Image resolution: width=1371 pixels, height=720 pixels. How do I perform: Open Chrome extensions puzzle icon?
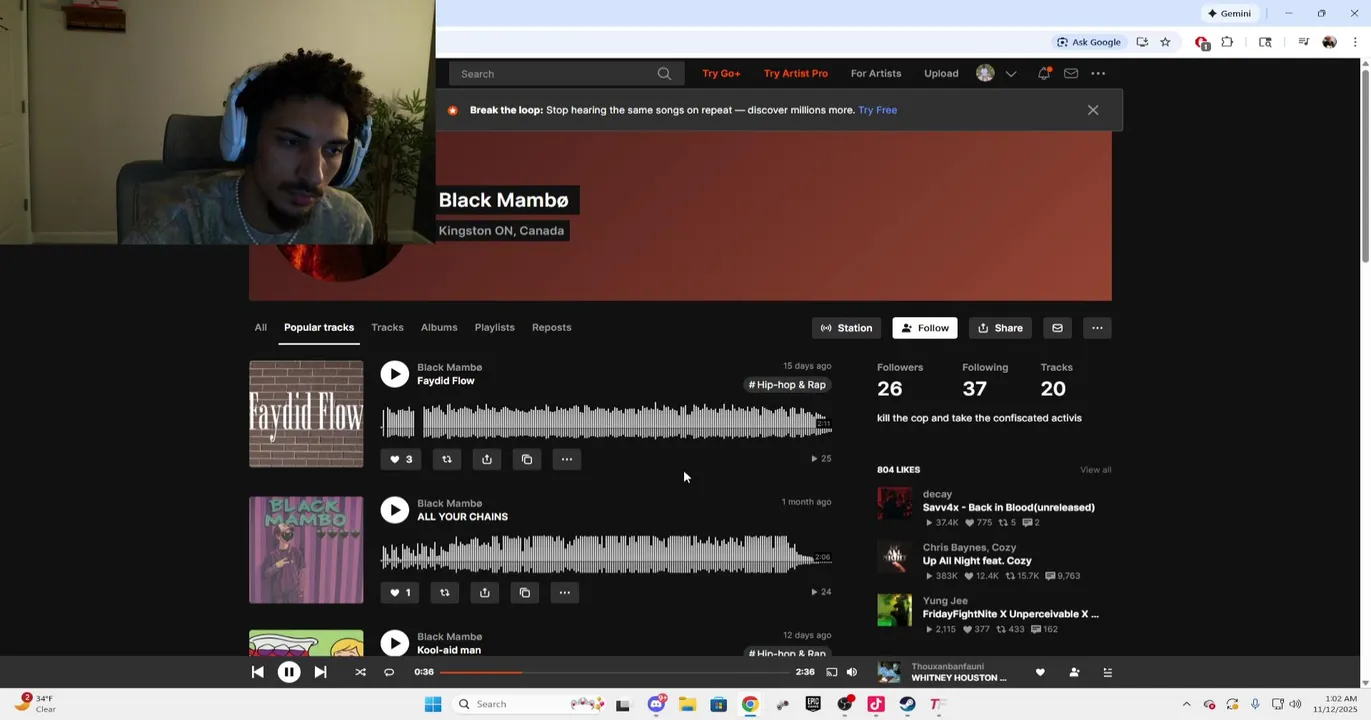coord(1227,42)
